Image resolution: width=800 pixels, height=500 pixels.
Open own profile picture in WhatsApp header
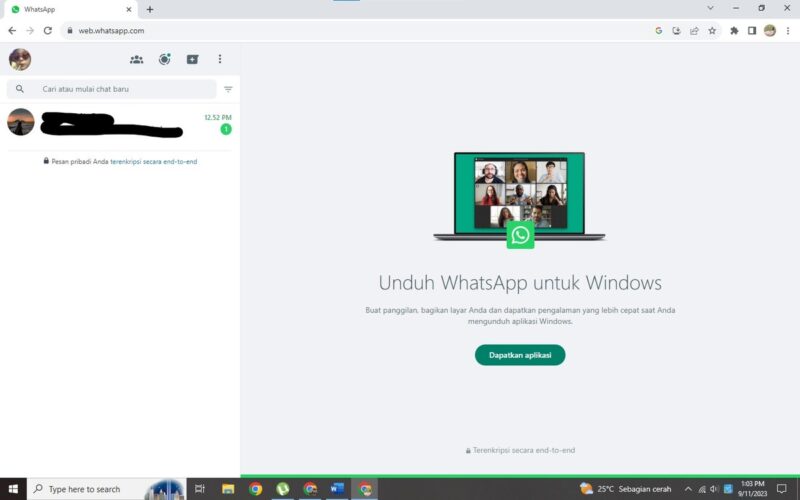coord(20,59)
